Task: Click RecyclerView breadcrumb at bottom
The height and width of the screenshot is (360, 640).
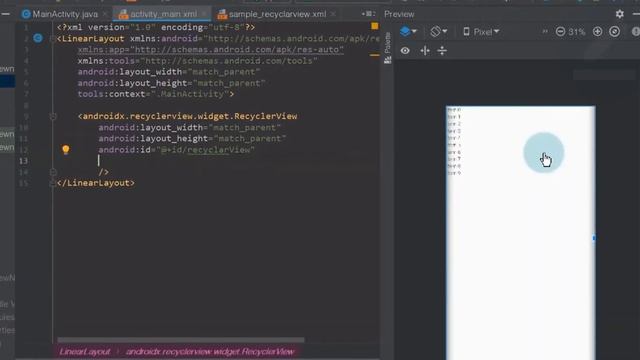Action: coord(210,352)
